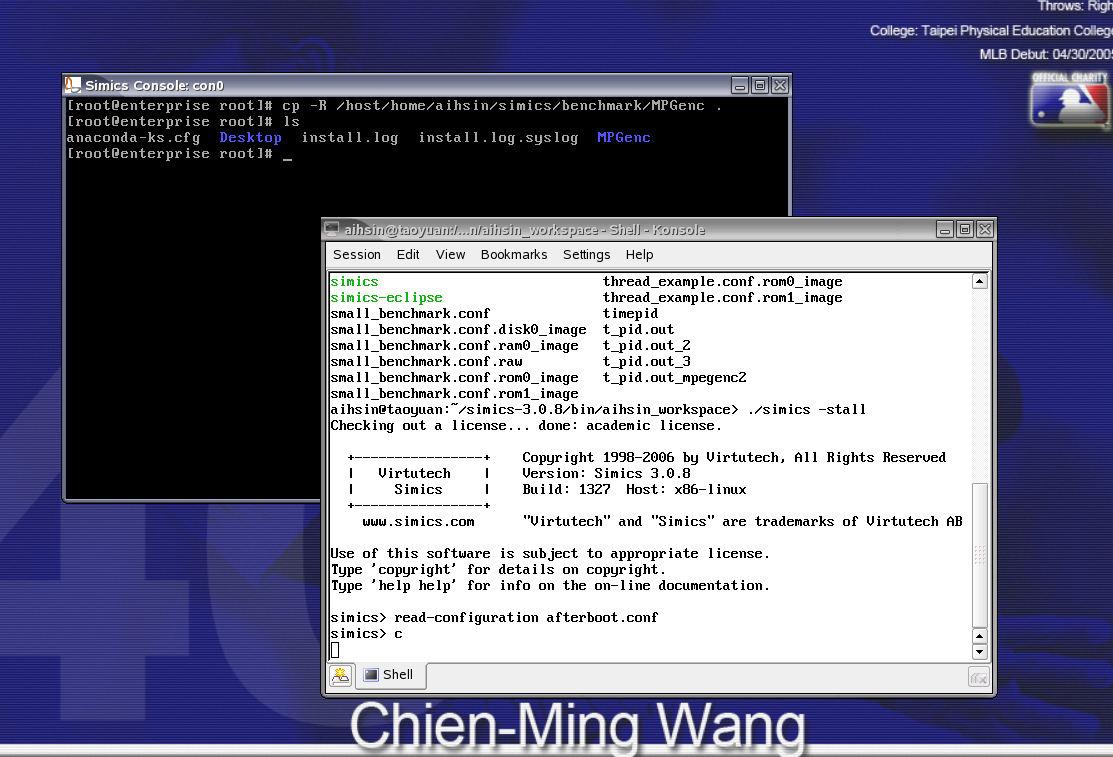The height and width of the screenshot is (757, 1113).
Task: Click the new session icon beside Shell tab
Action: point(341,675)
